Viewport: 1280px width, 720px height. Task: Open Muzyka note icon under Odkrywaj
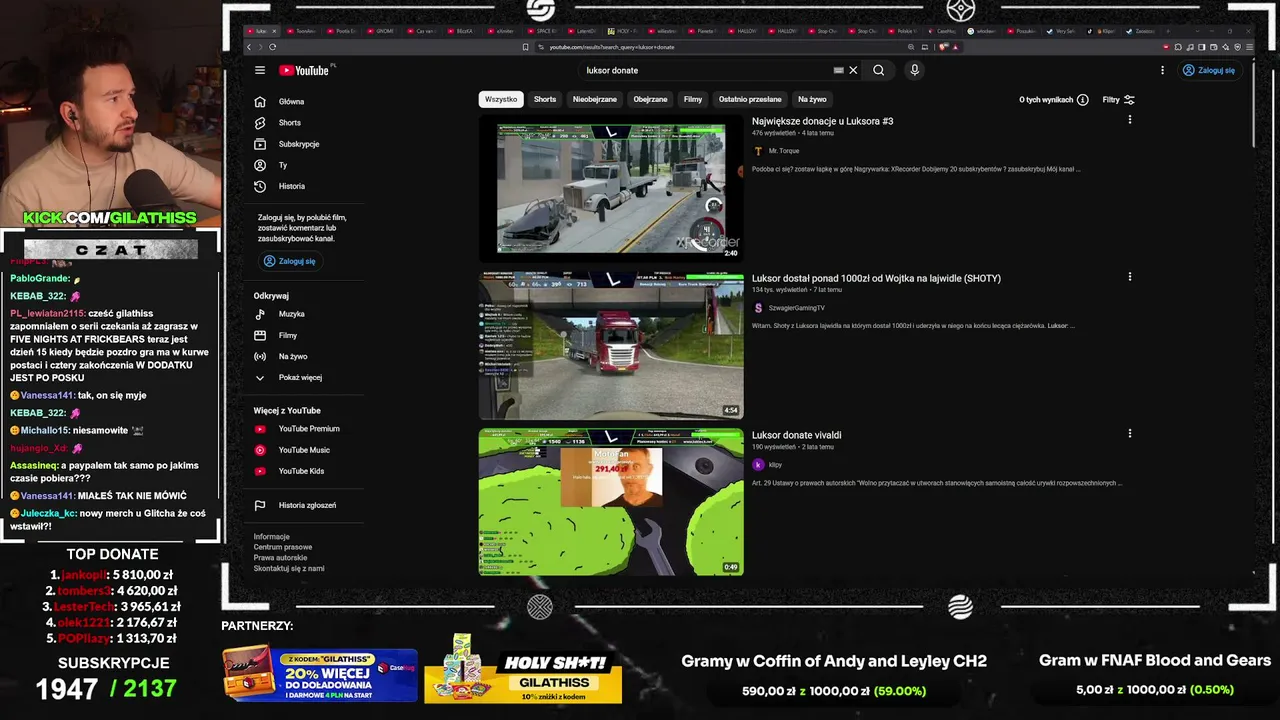pos(260,314)
